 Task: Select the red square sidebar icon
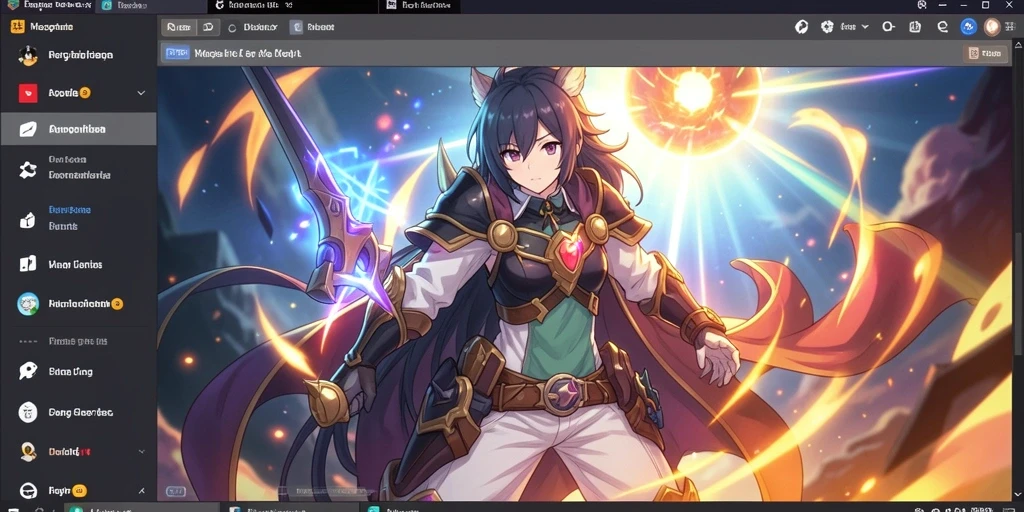click(27, 93)
